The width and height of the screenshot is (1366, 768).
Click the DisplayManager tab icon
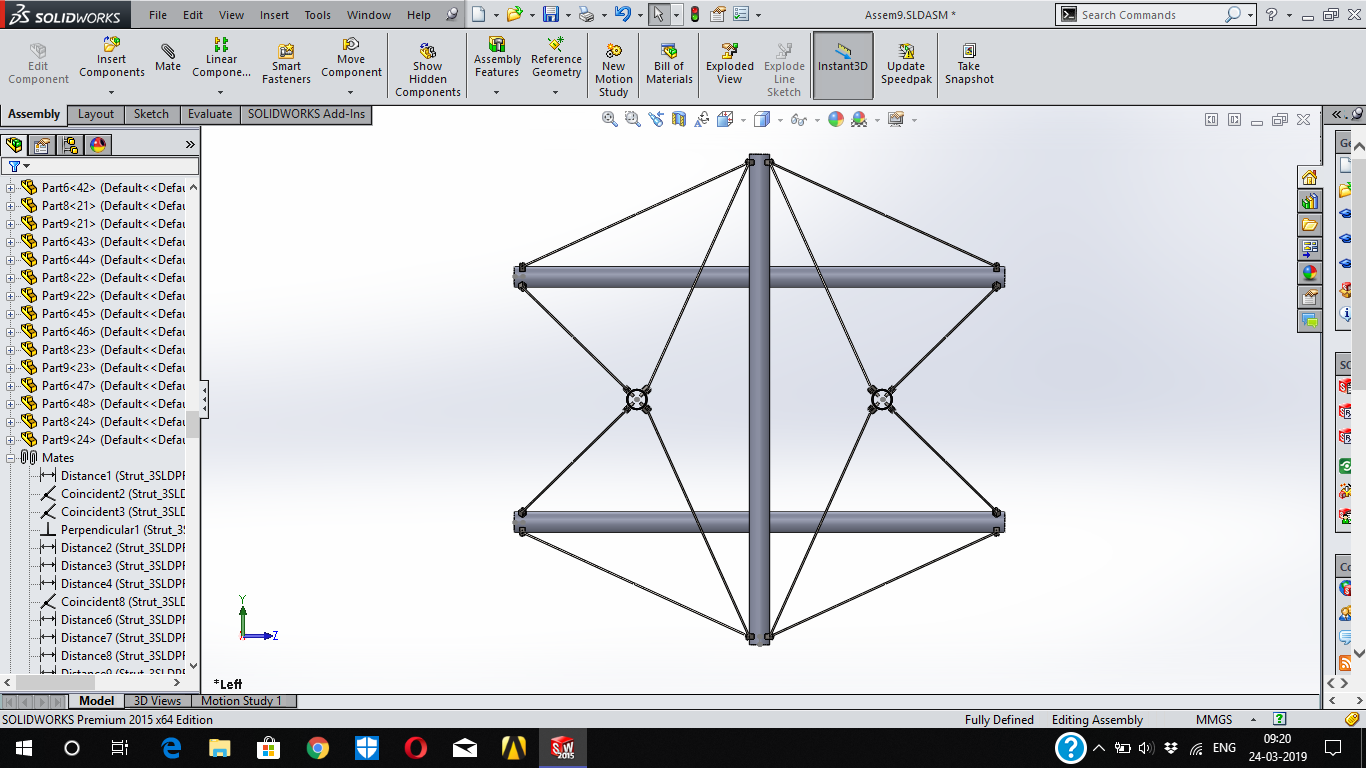[x=98, y=145]
